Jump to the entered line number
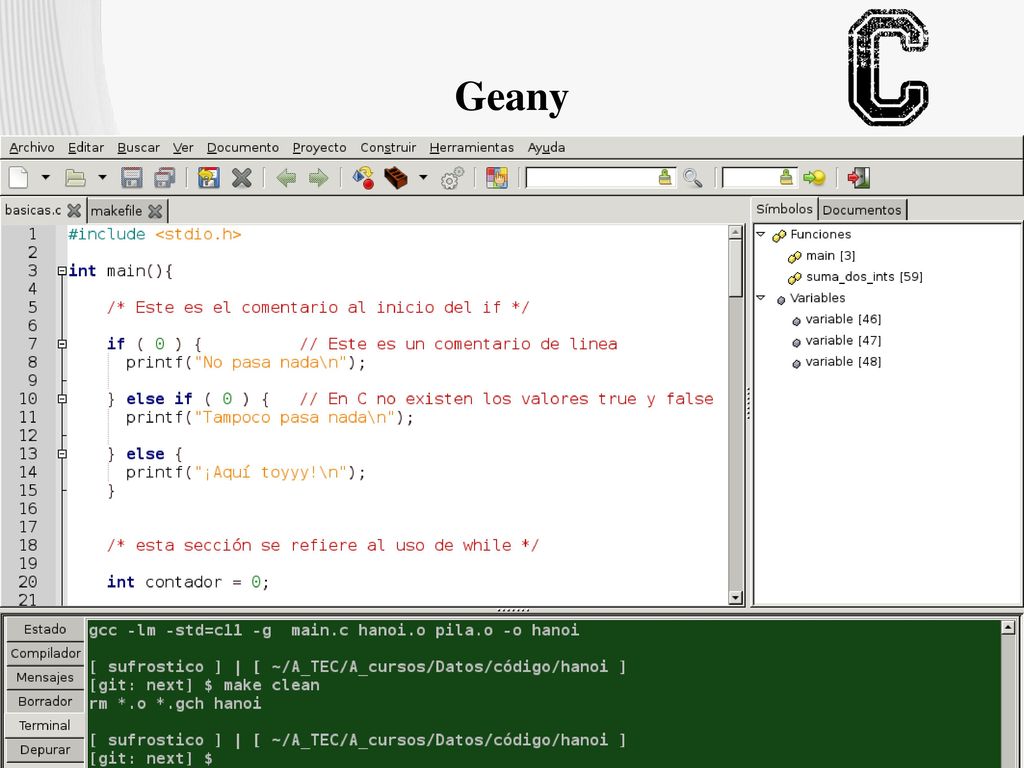The height and width of the screenshot is (768, 1024). pos(814,177)
